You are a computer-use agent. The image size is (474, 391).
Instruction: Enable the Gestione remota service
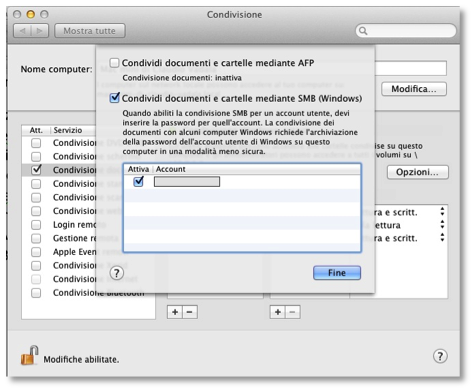point(36,238)
